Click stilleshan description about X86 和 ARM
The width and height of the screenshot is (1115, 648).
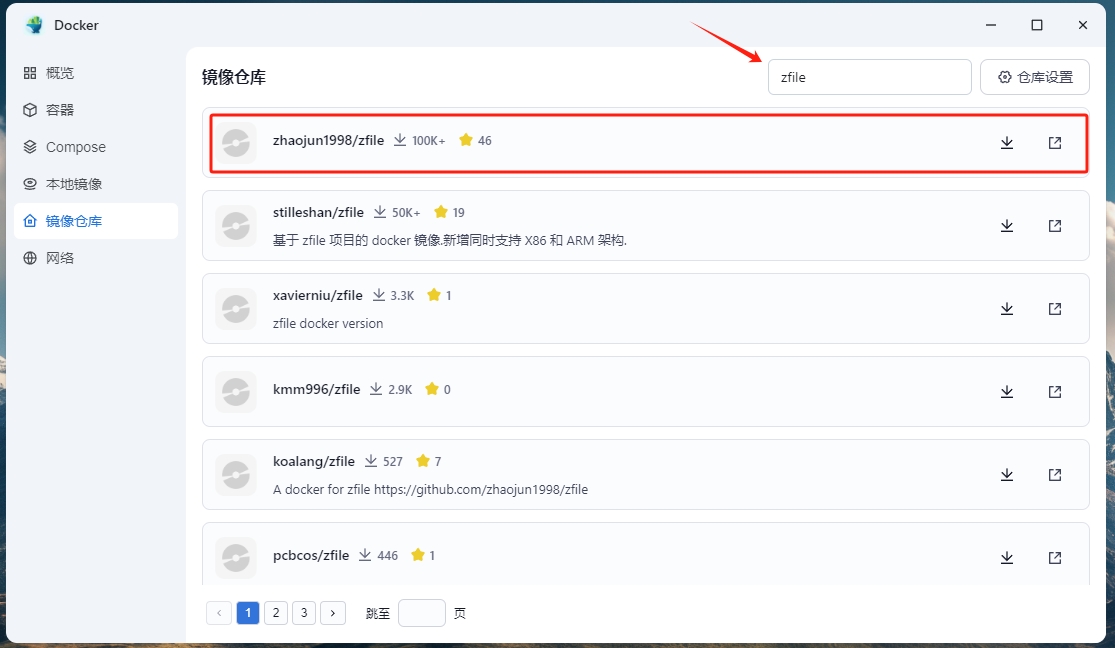pyautogui.click(x=450, y=240)
